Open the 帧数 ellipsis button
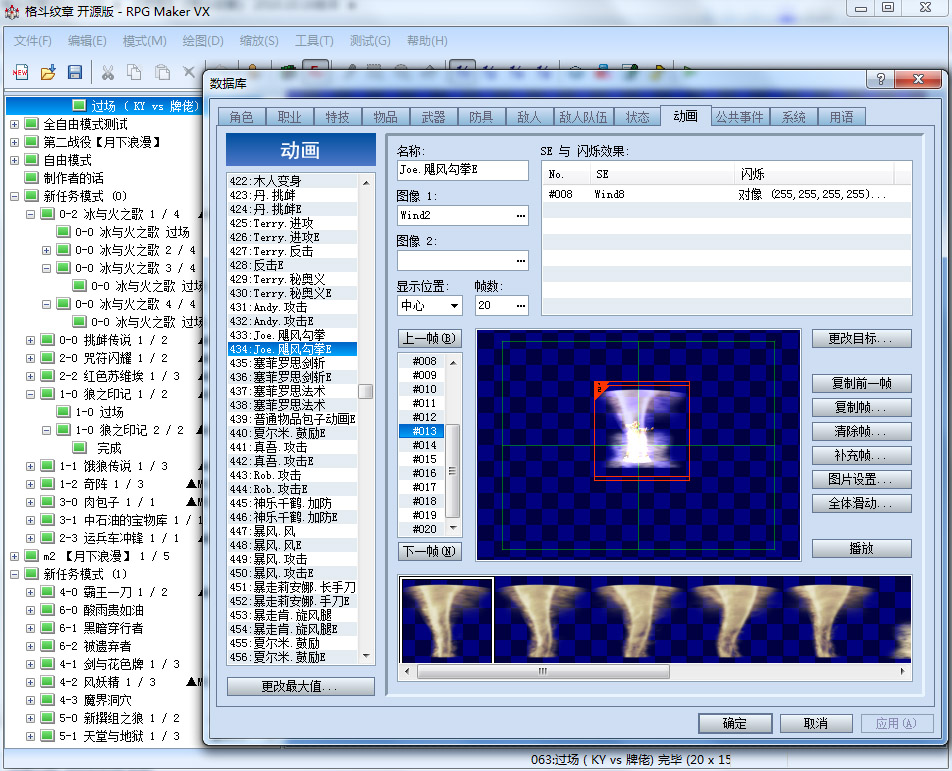The width and height of the screenshot is (952, 771). click(521, 305)
